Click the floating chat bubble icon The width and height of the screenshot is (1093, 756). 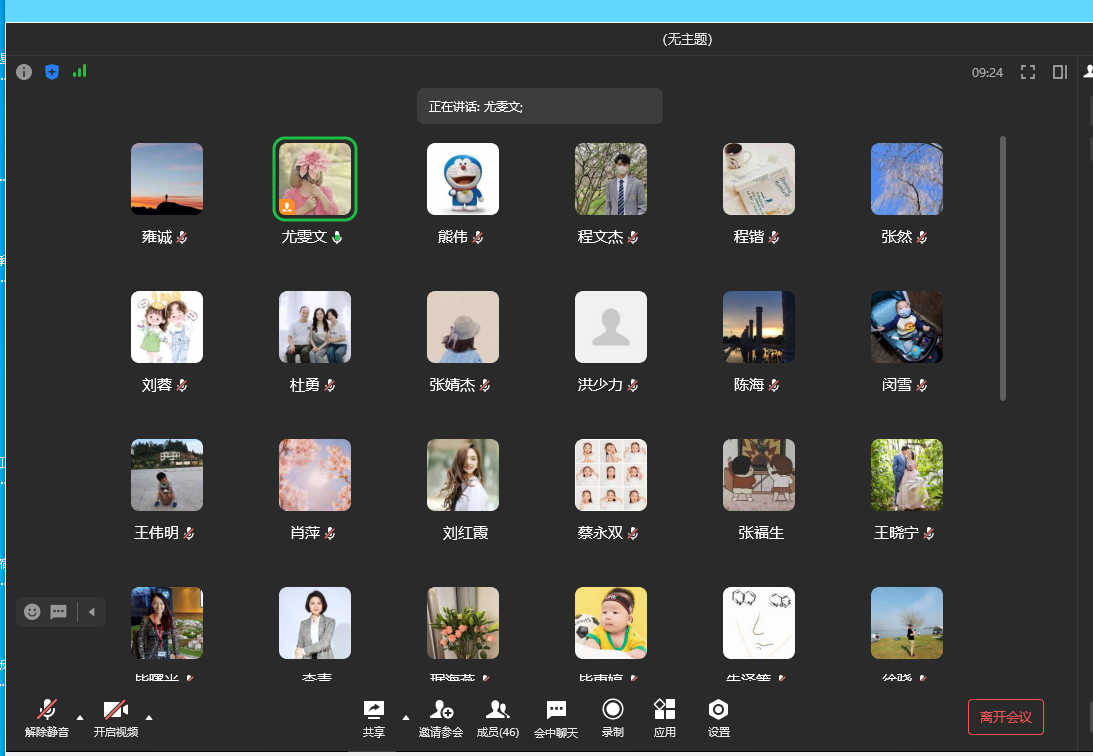click(x=59, y=612)
